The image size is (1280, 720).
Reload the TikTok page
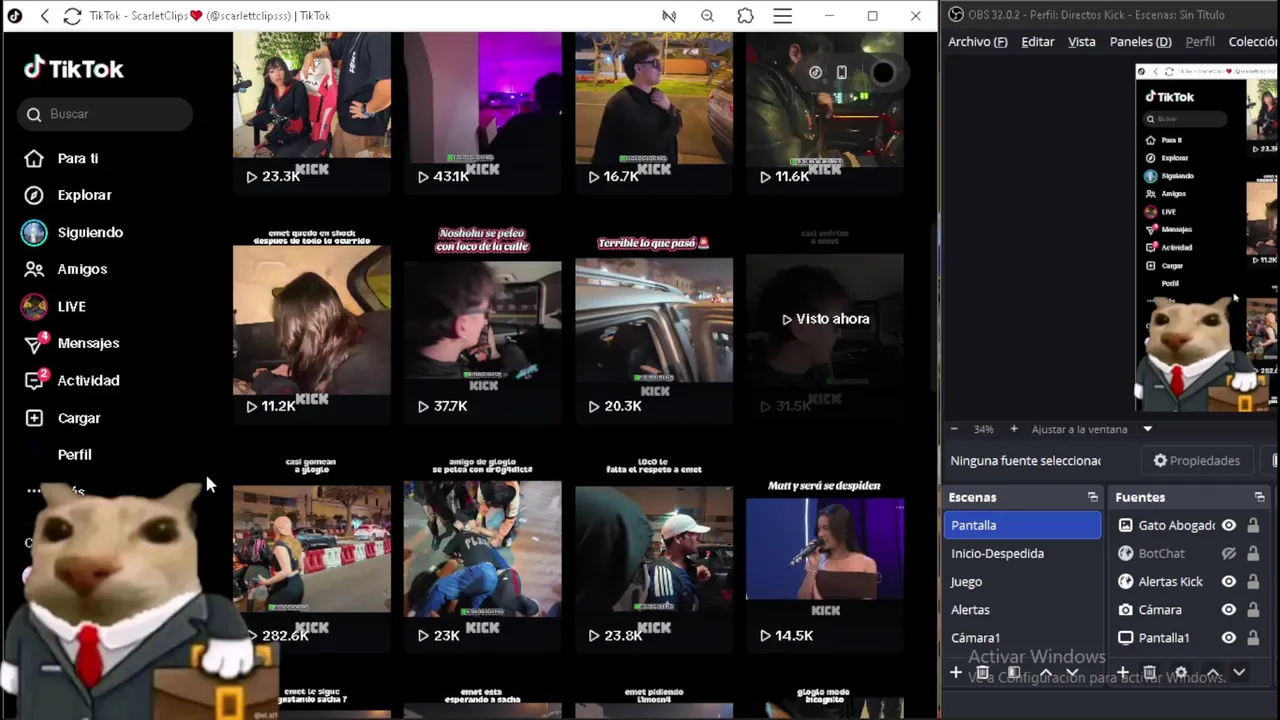point(72,16)
